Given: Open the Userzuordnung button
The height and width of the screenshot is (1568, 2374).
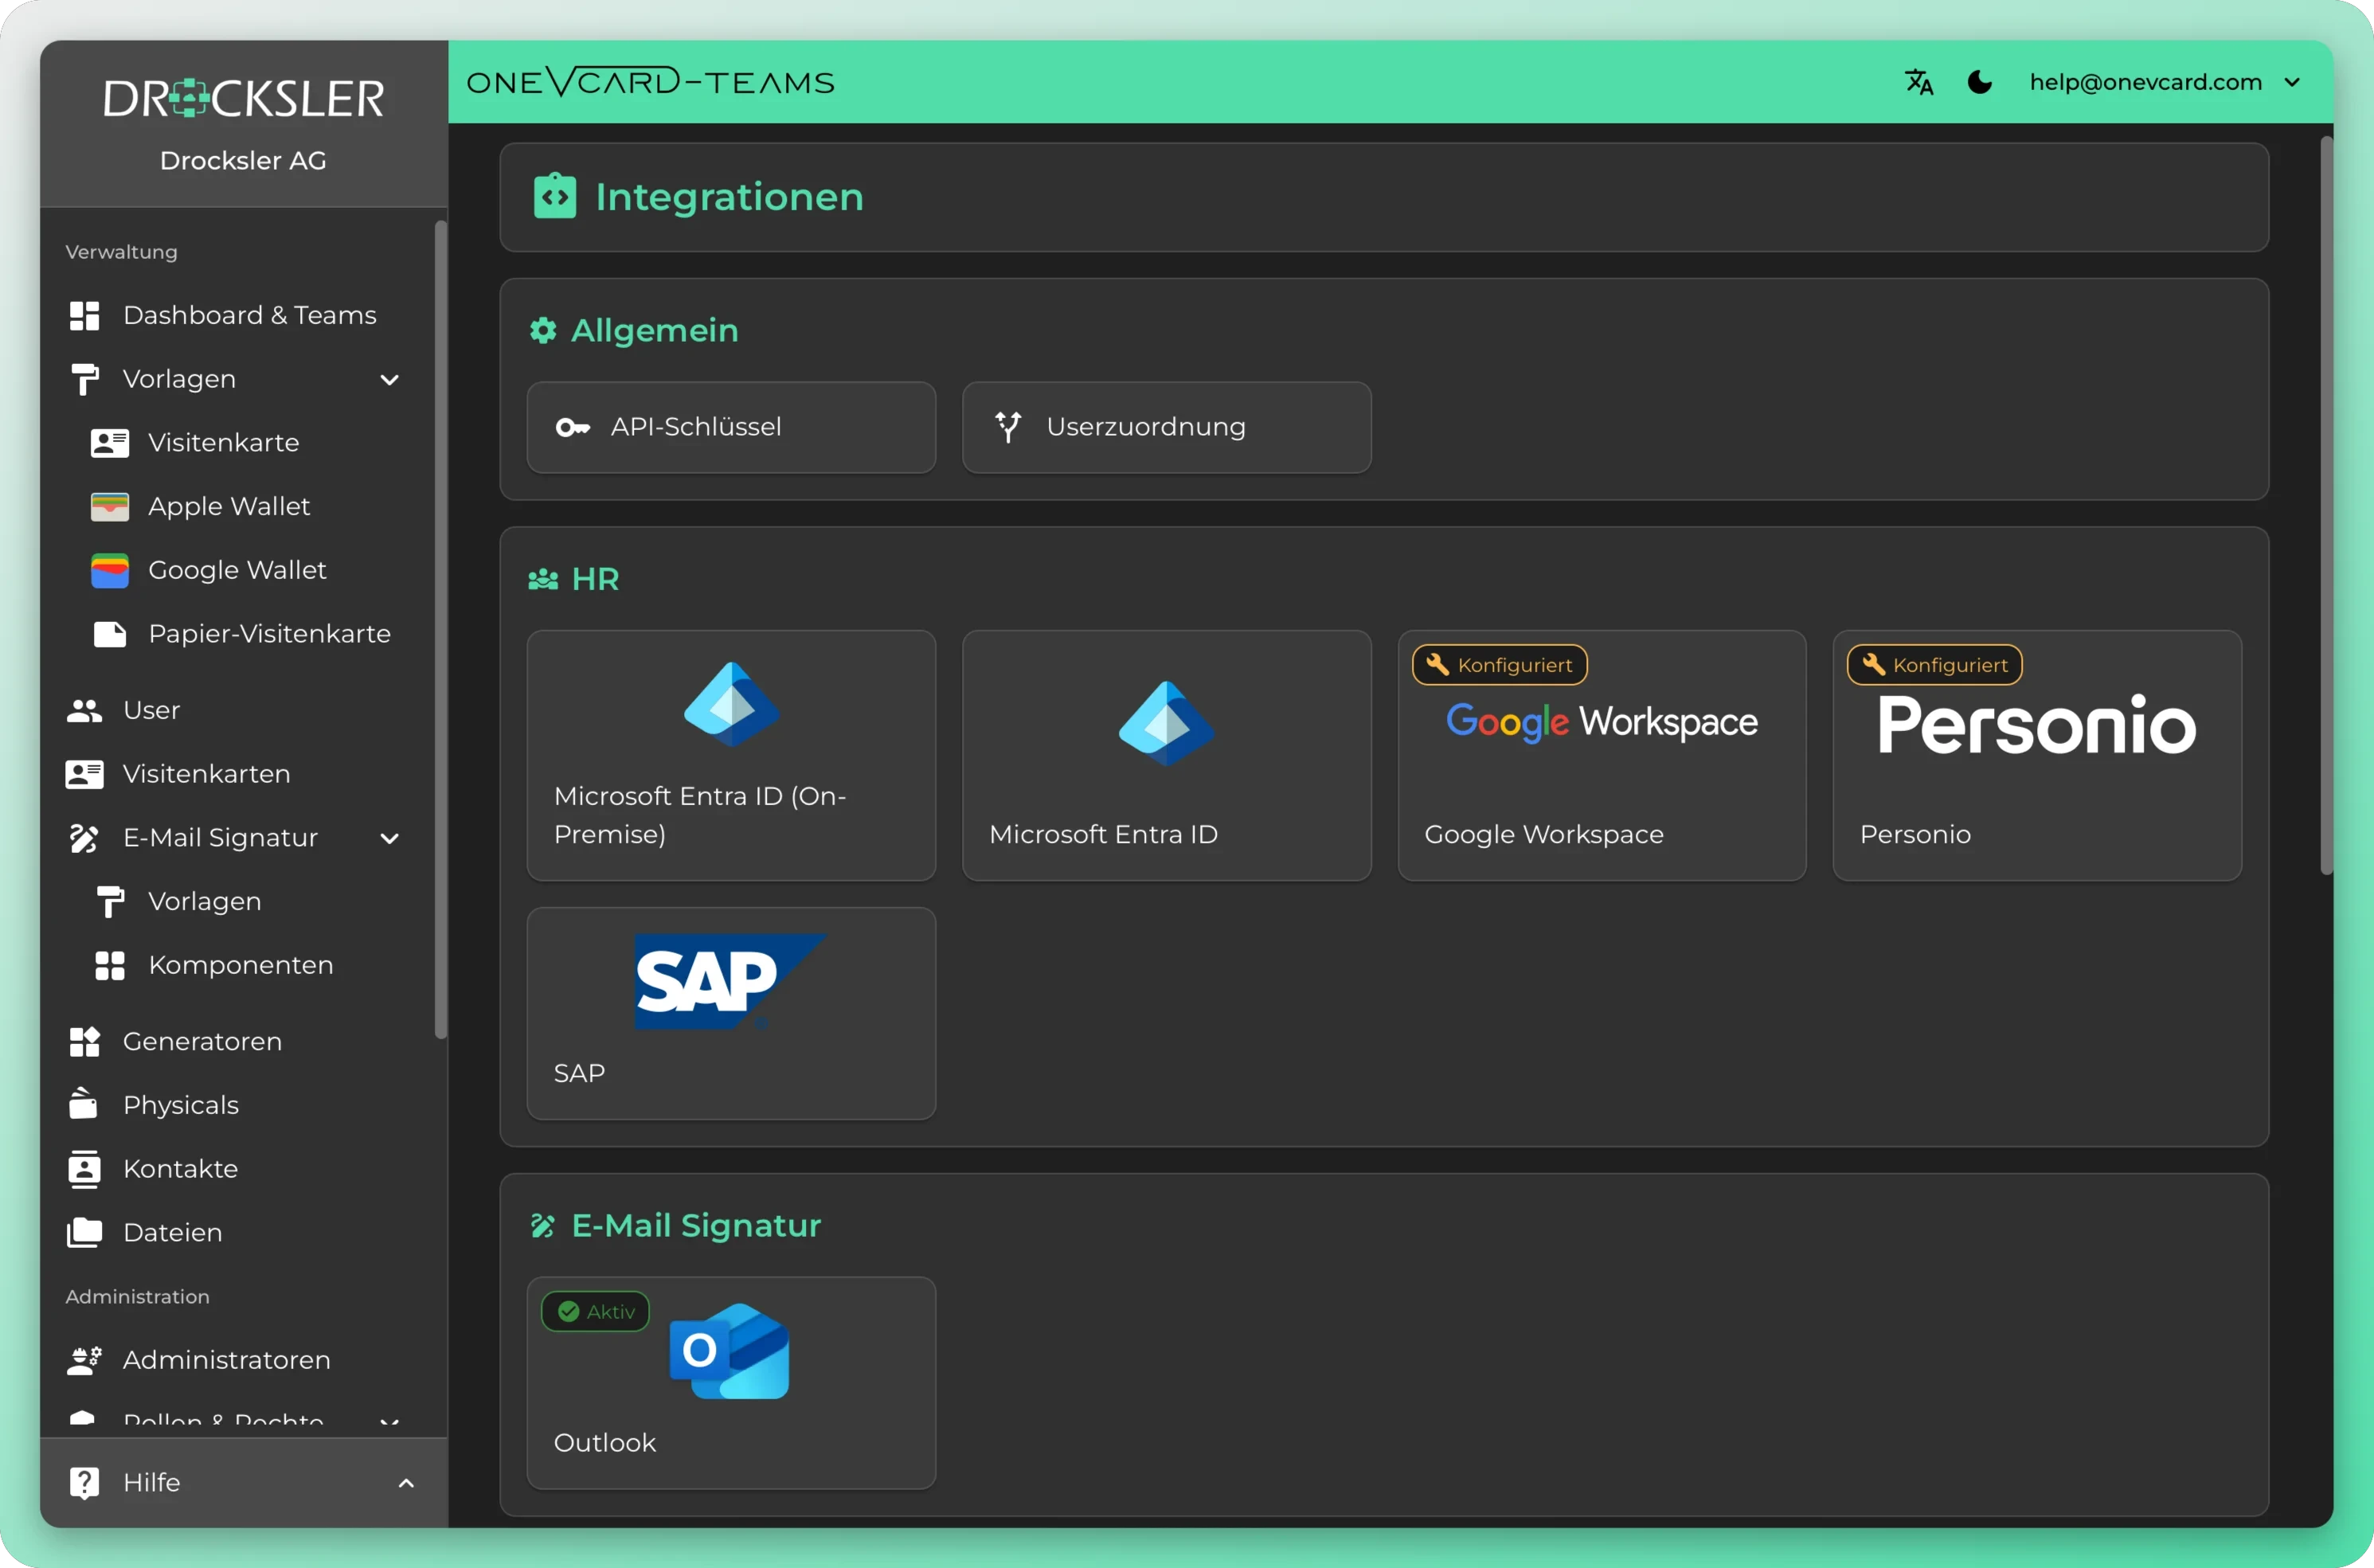Looking at the screenshot, I should coord(1166,428).
